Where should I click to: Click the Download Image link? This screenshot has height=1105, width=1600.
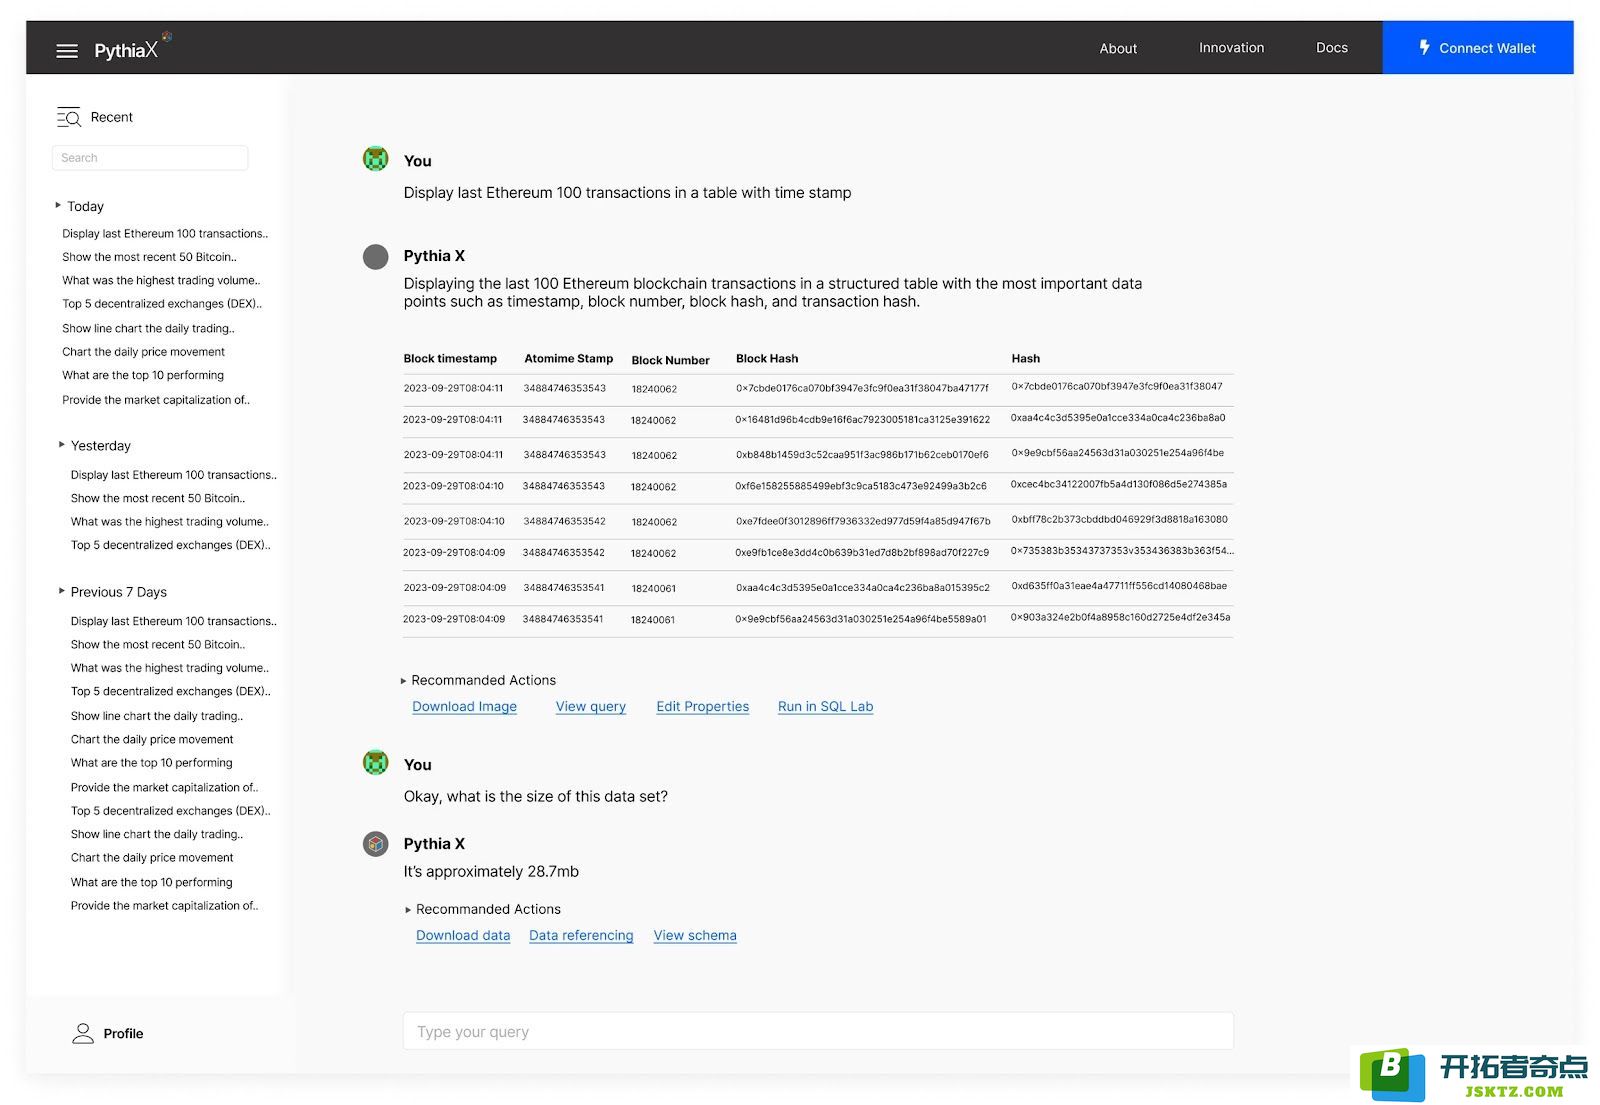coord(464,706)
